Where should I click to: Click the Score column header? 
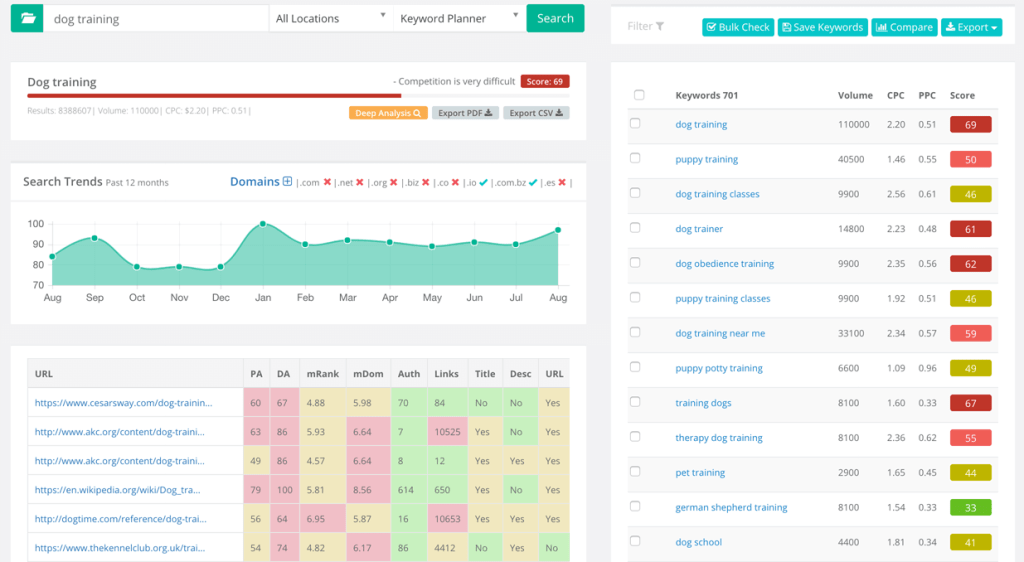(962, 96)
